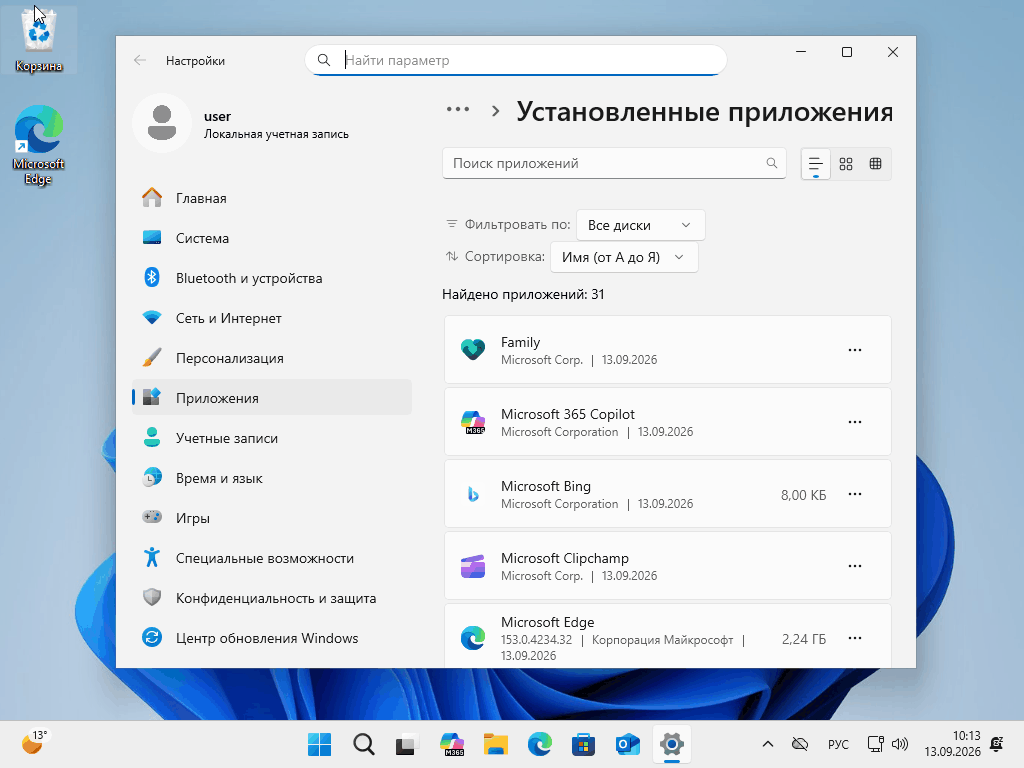
Task: Open taskbar Search magnifier
Action: (364, 744)
